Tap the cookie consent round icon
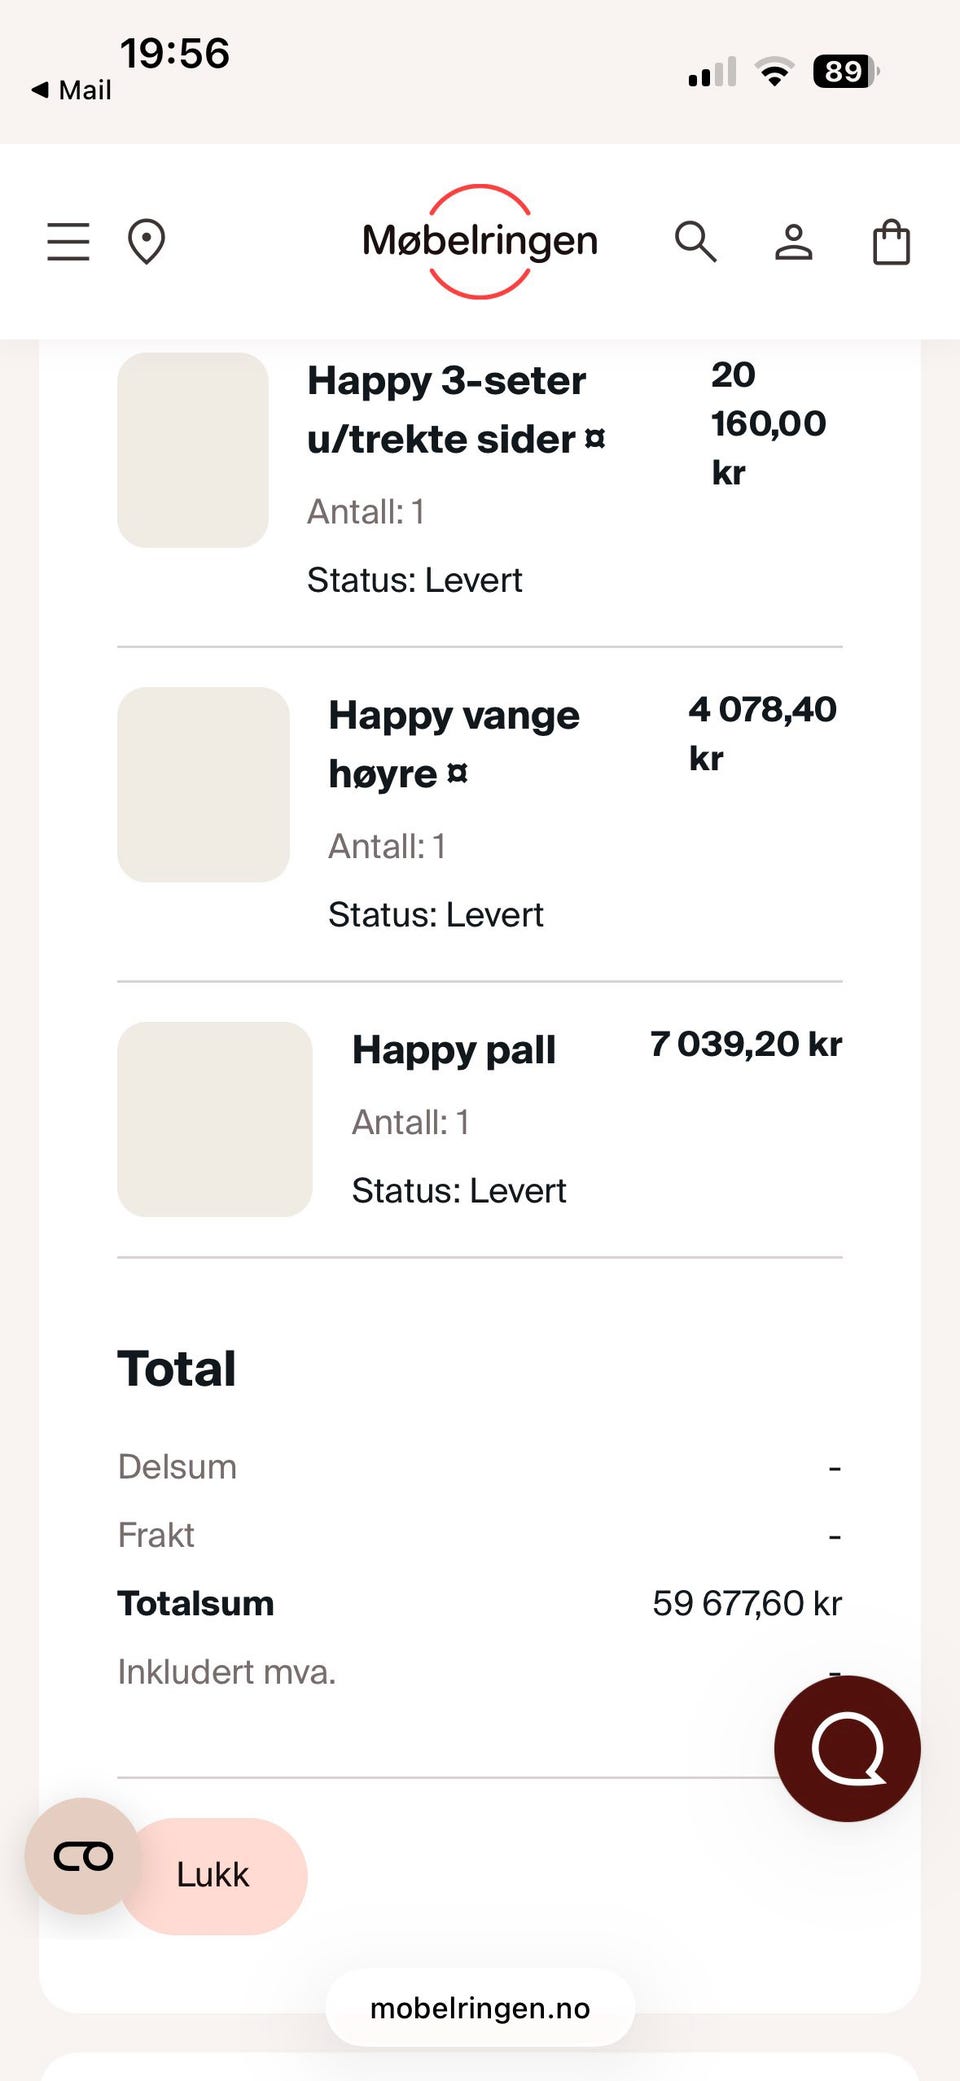The height and width of the screenshot is (2081, 960). coord(83,1856)
